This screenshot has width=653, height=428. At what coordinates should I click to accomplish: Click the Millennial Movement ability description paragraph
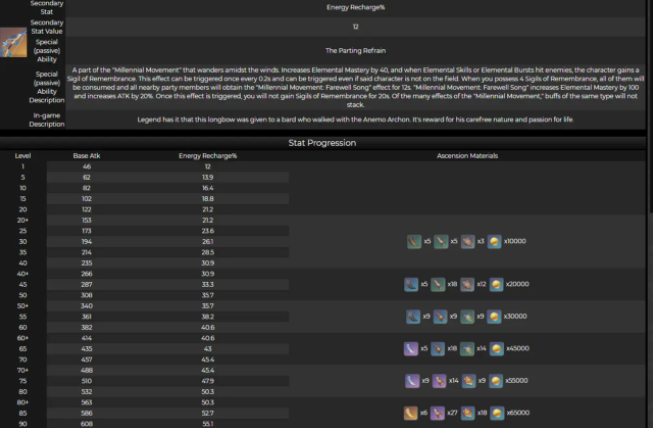tap(355, 87)
